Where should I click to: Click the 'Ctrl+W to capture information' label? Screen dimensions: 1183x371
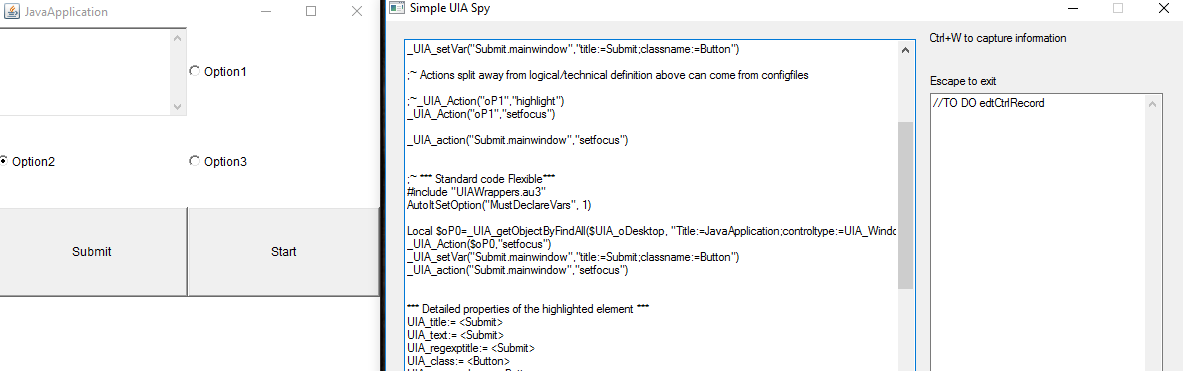998,38
